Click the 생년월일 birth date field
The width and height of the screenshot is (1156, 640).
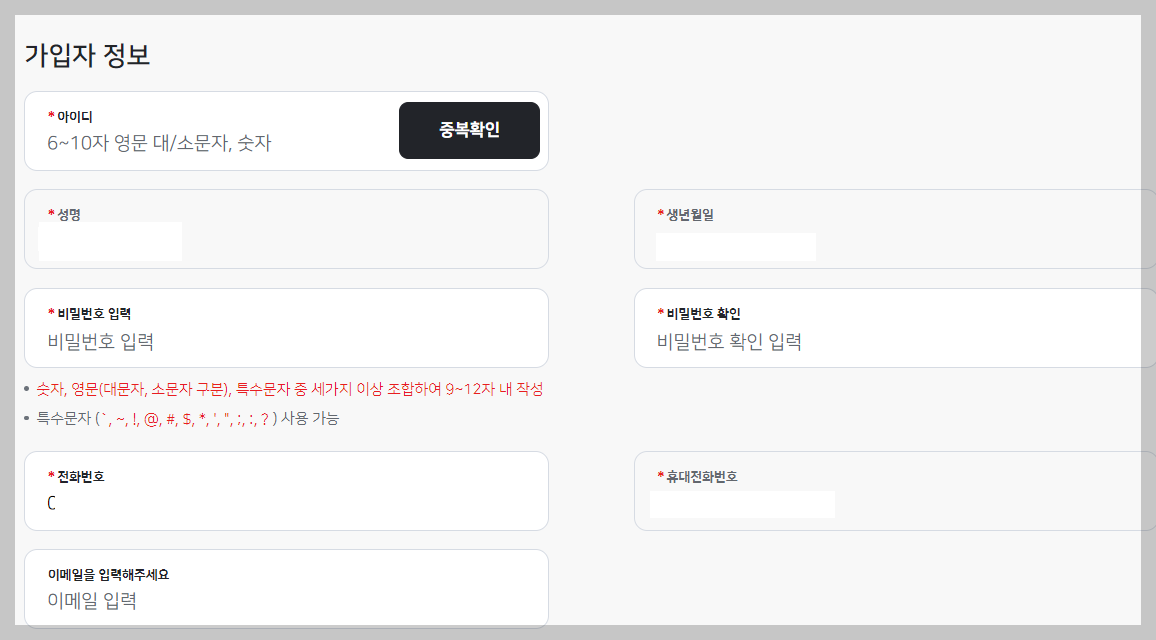736,246
